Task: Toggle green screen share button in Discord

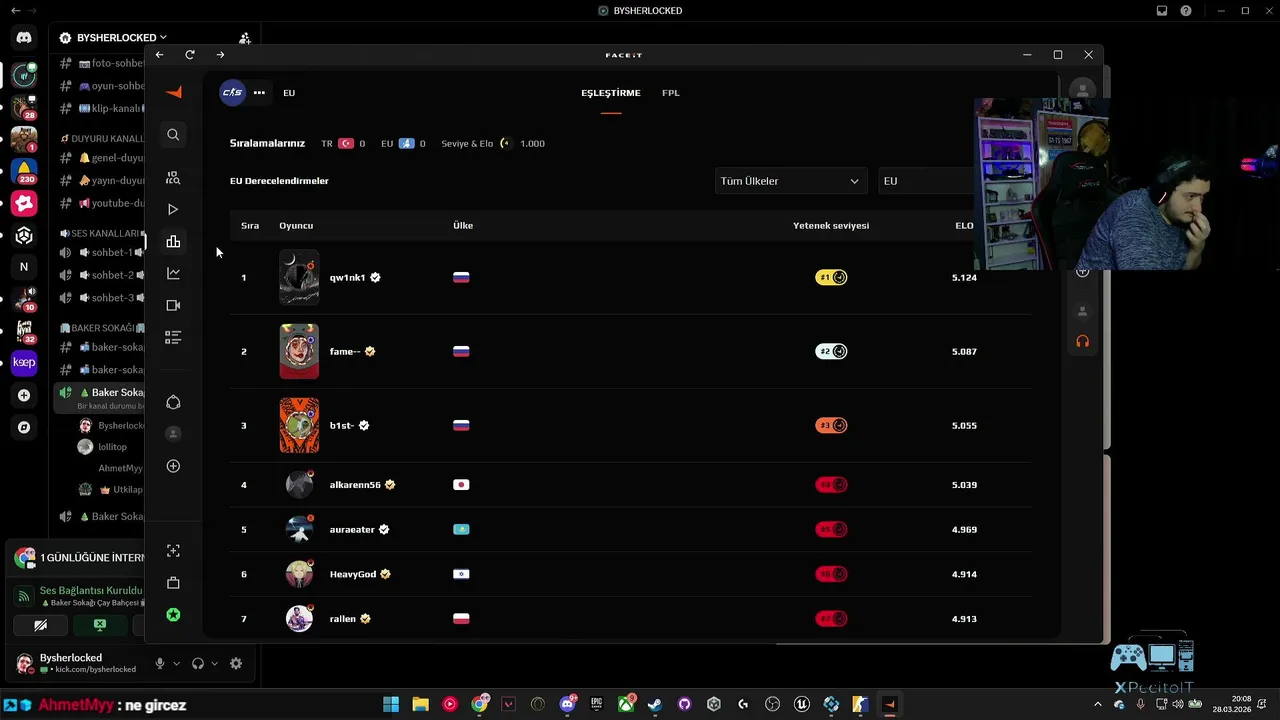Action: click(x=100, y=625)
